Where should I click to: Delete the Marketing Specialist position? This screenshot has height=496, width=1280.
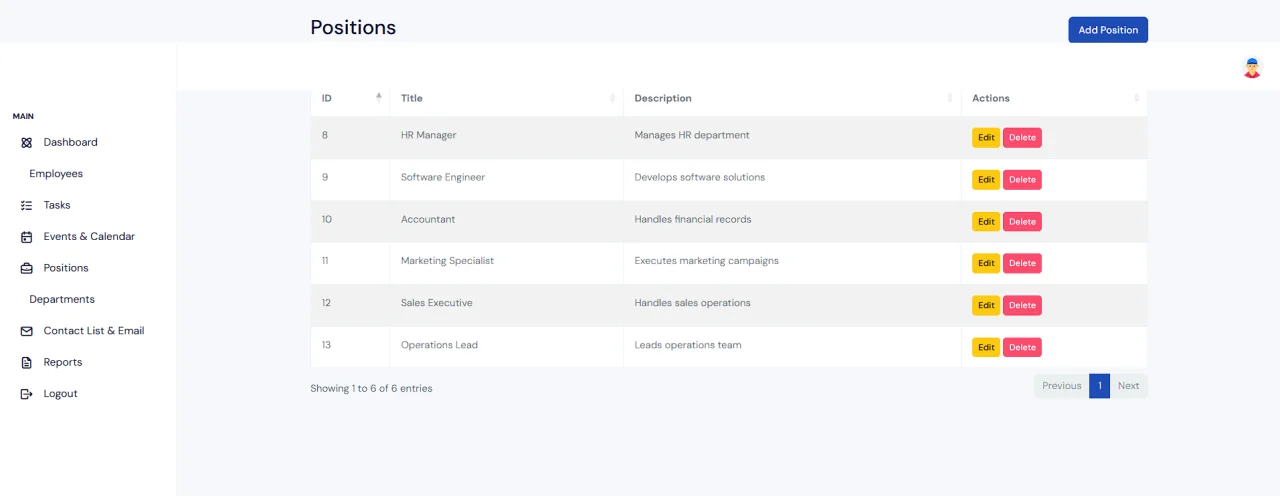(x=1022, y=264)
